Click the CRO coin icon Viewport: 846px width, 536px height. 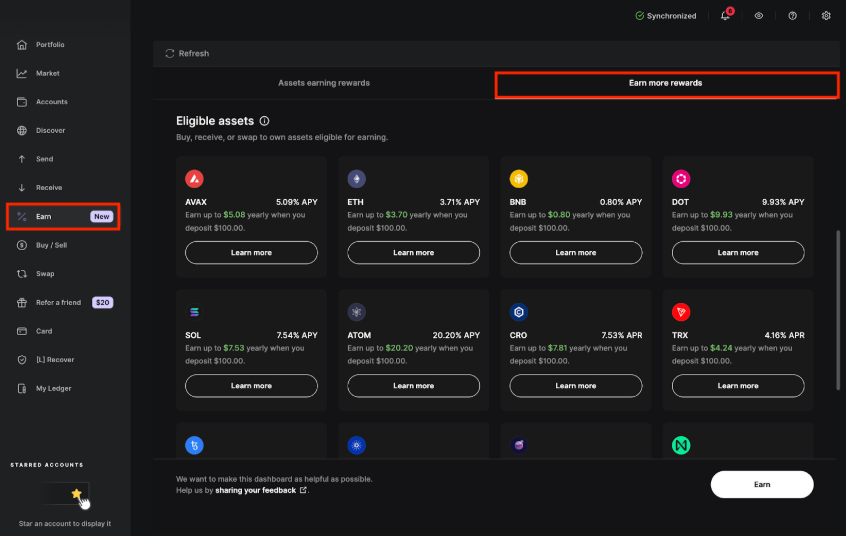[519, 312]
